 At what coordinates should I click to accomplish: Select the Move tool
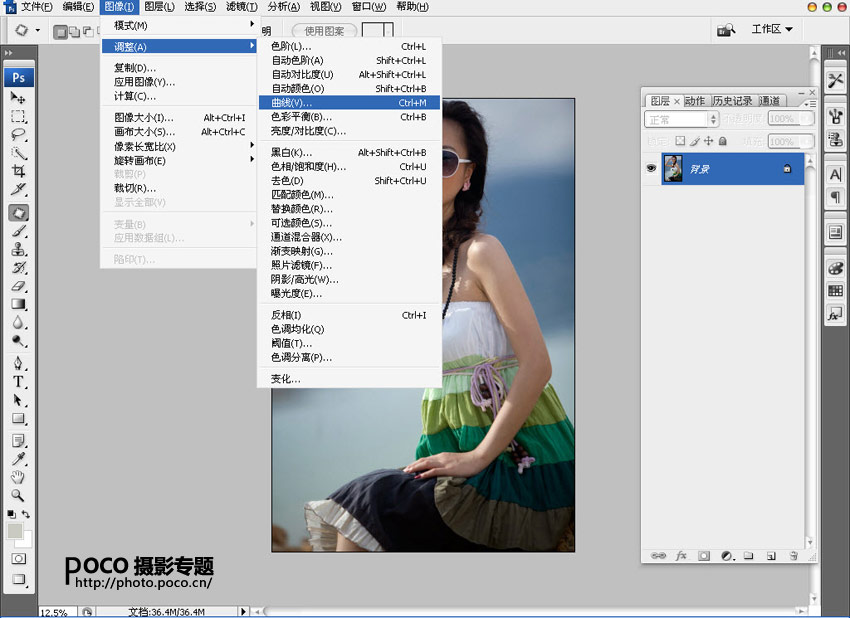tap(18, 98)
